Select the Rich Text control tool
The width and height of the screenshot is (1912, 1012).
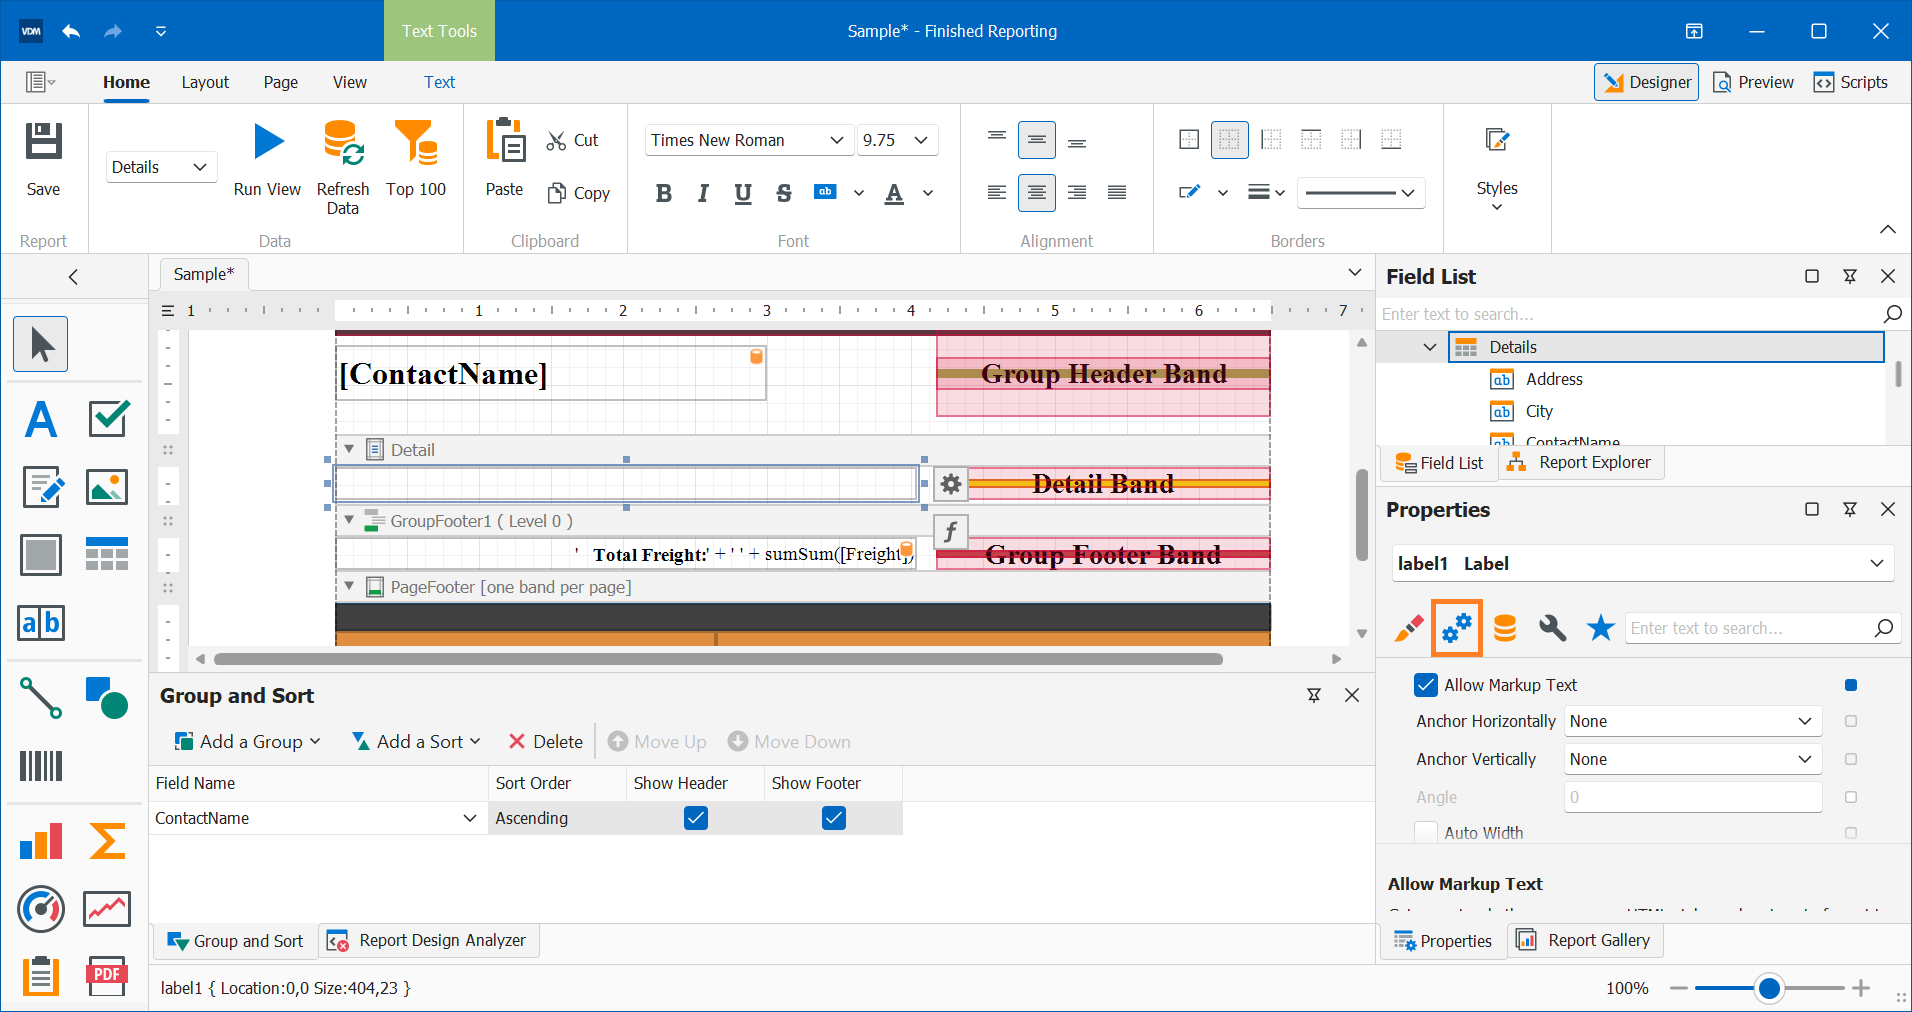tap(41, 487)
